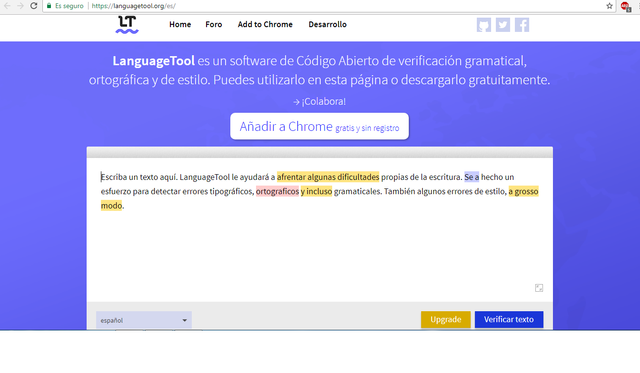The image size is (640, 373).
Task: Click the Verificar texto button
Action: pyautogui.click(x=509, y=320)
